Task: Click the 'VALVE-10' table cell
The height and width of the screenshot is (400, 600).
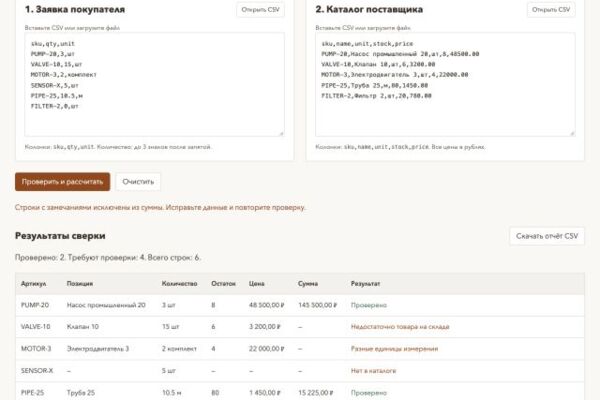Action: point(36,327)
